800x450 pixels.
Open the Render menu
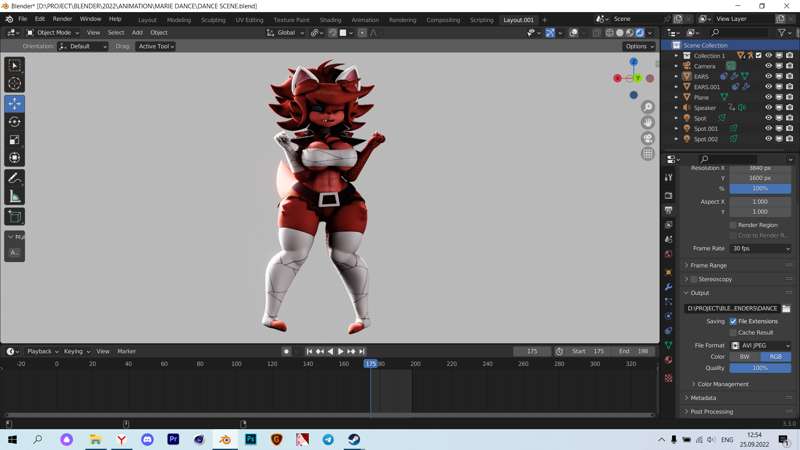(x=62, y=19)
